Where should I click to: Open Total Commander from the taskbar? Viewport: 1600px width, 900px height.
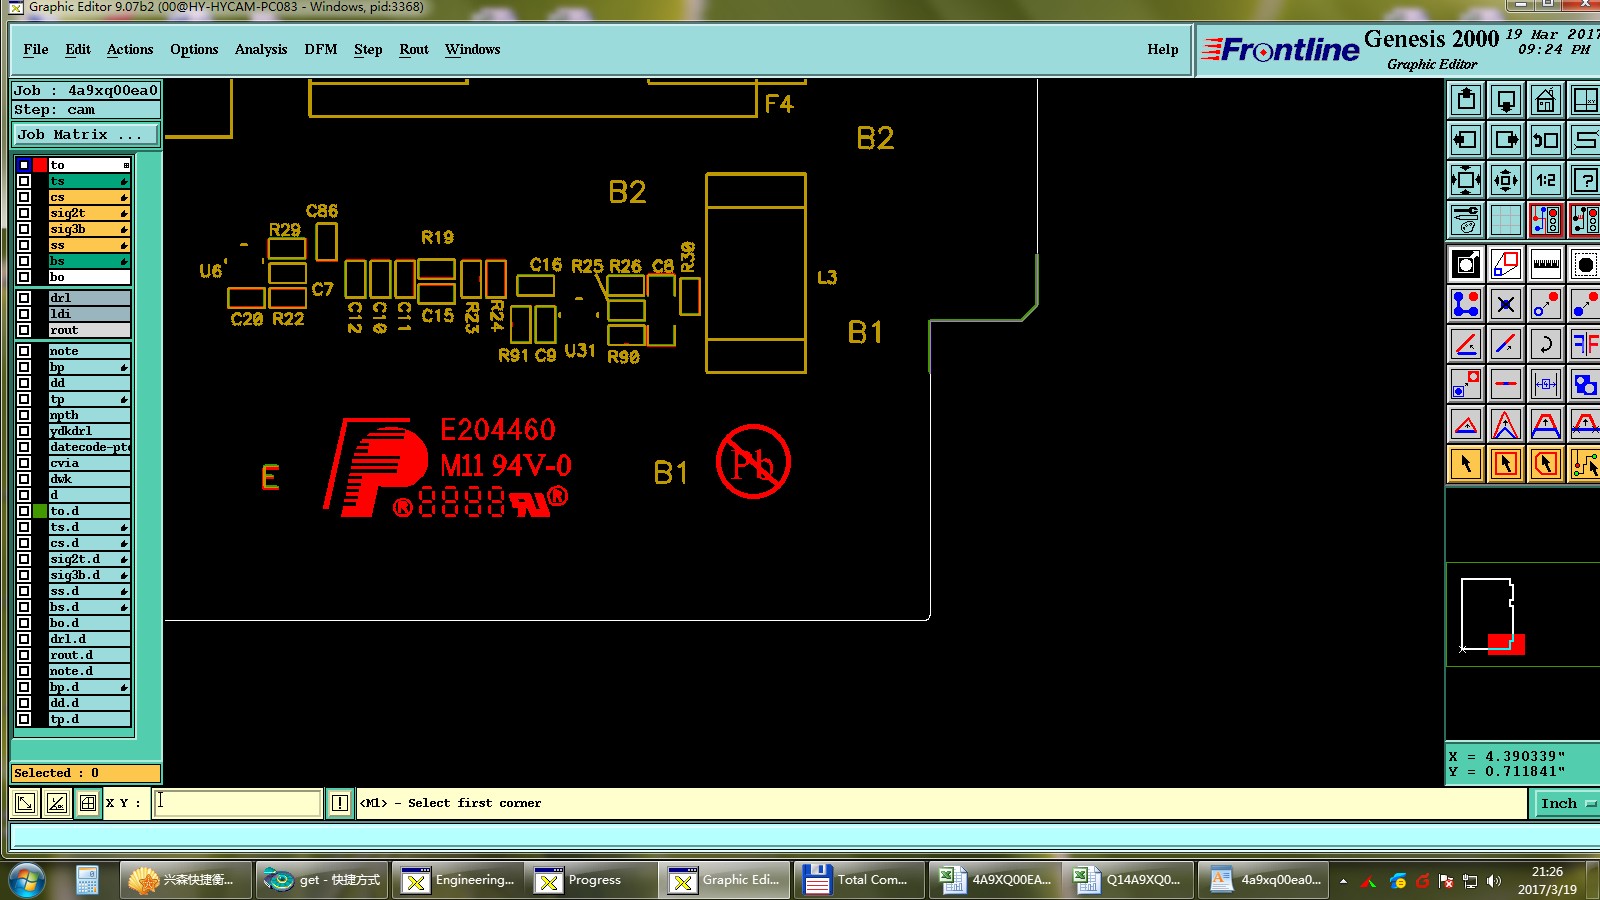[857, 880]
